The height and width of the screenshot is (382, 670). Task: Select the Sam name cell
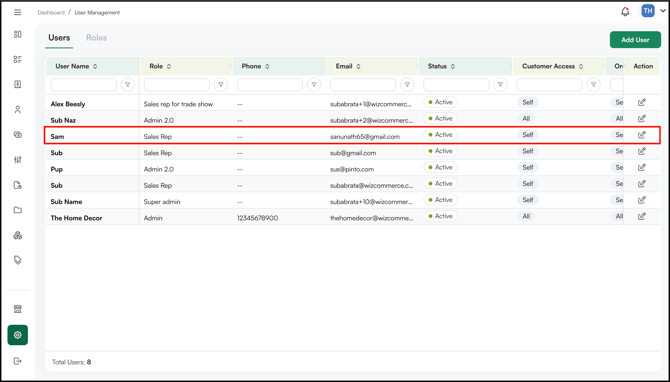pos(57,137)
